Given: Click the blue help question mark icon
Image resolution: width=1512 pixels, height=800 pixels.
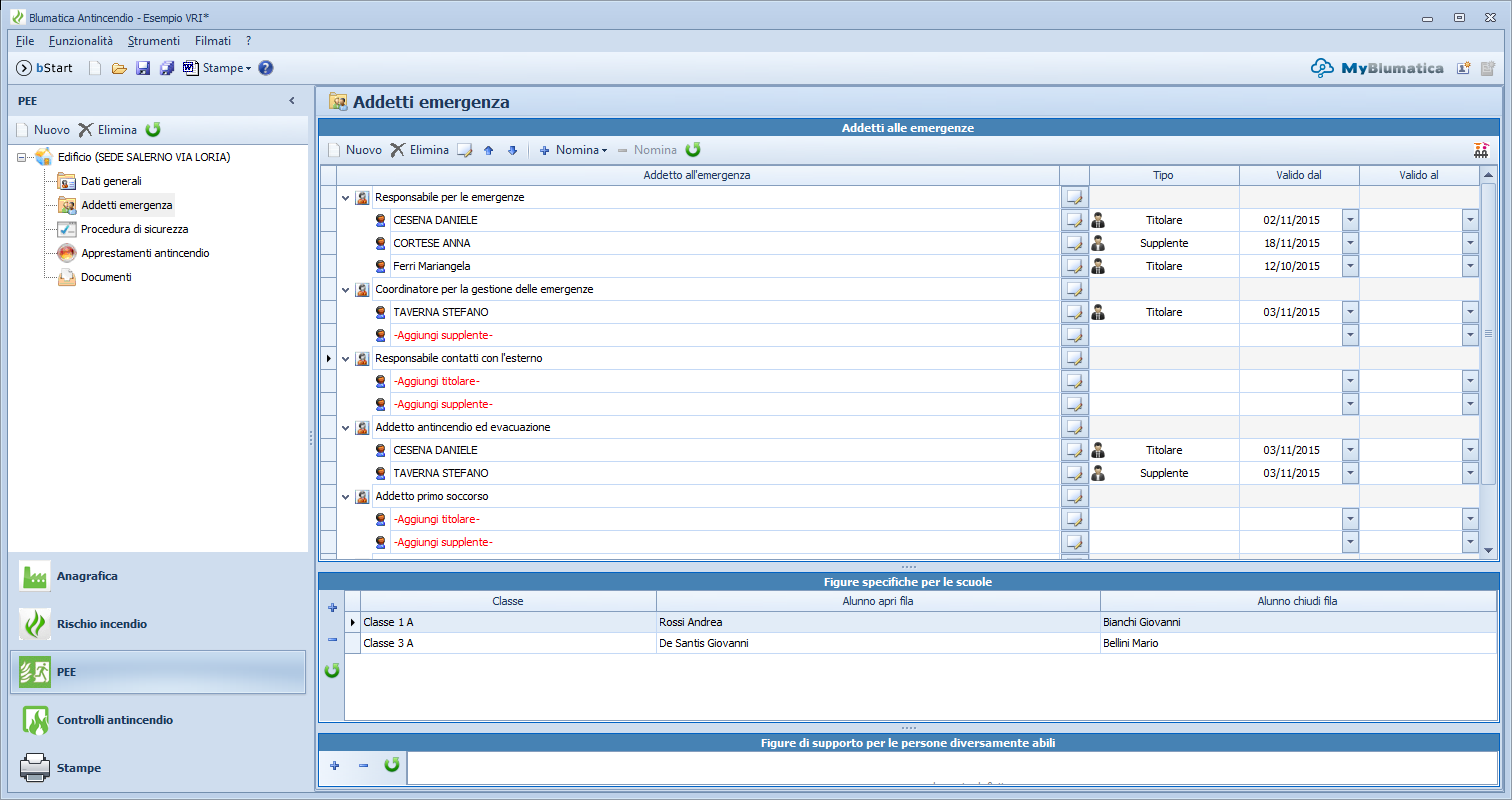Looking at the screenshot, I should point(266,68).
